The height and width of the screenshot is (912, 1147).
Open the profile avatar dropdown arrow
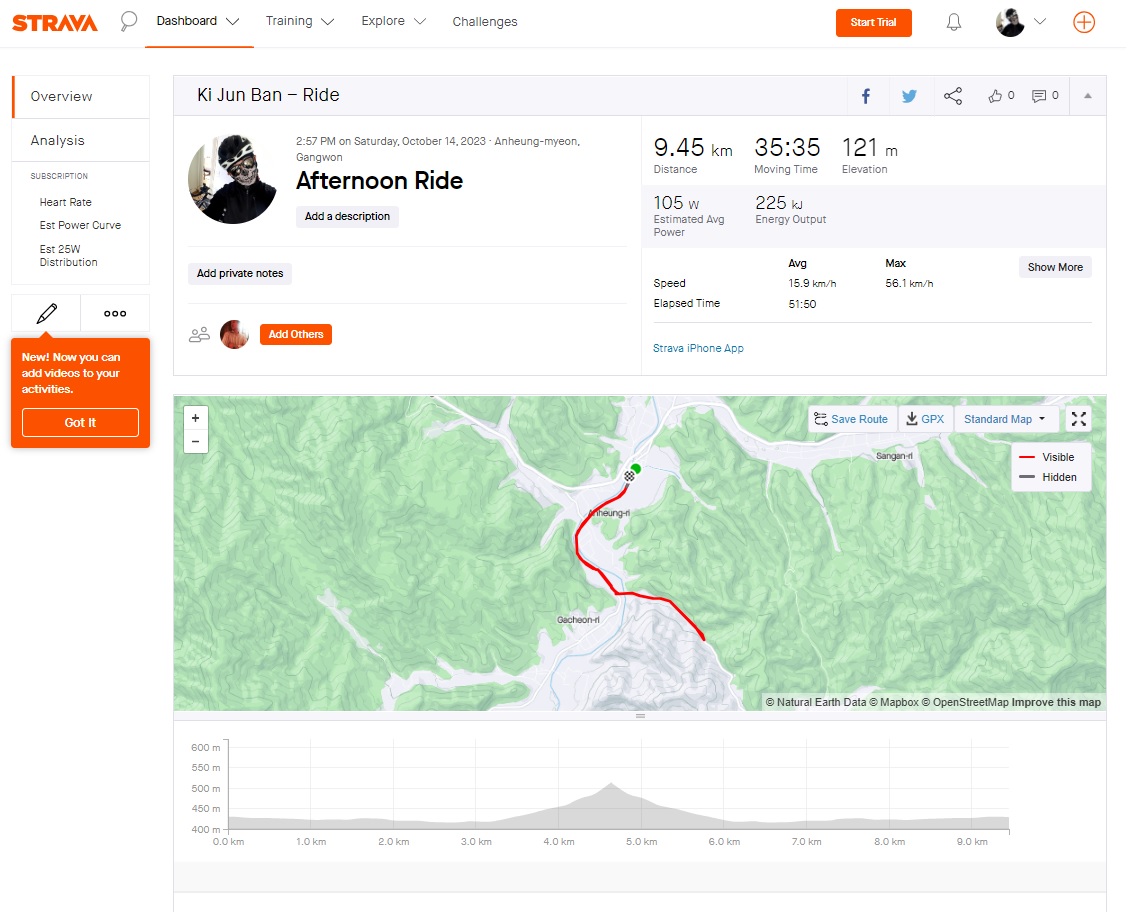pyautogui.click(x=1039, y=21)
